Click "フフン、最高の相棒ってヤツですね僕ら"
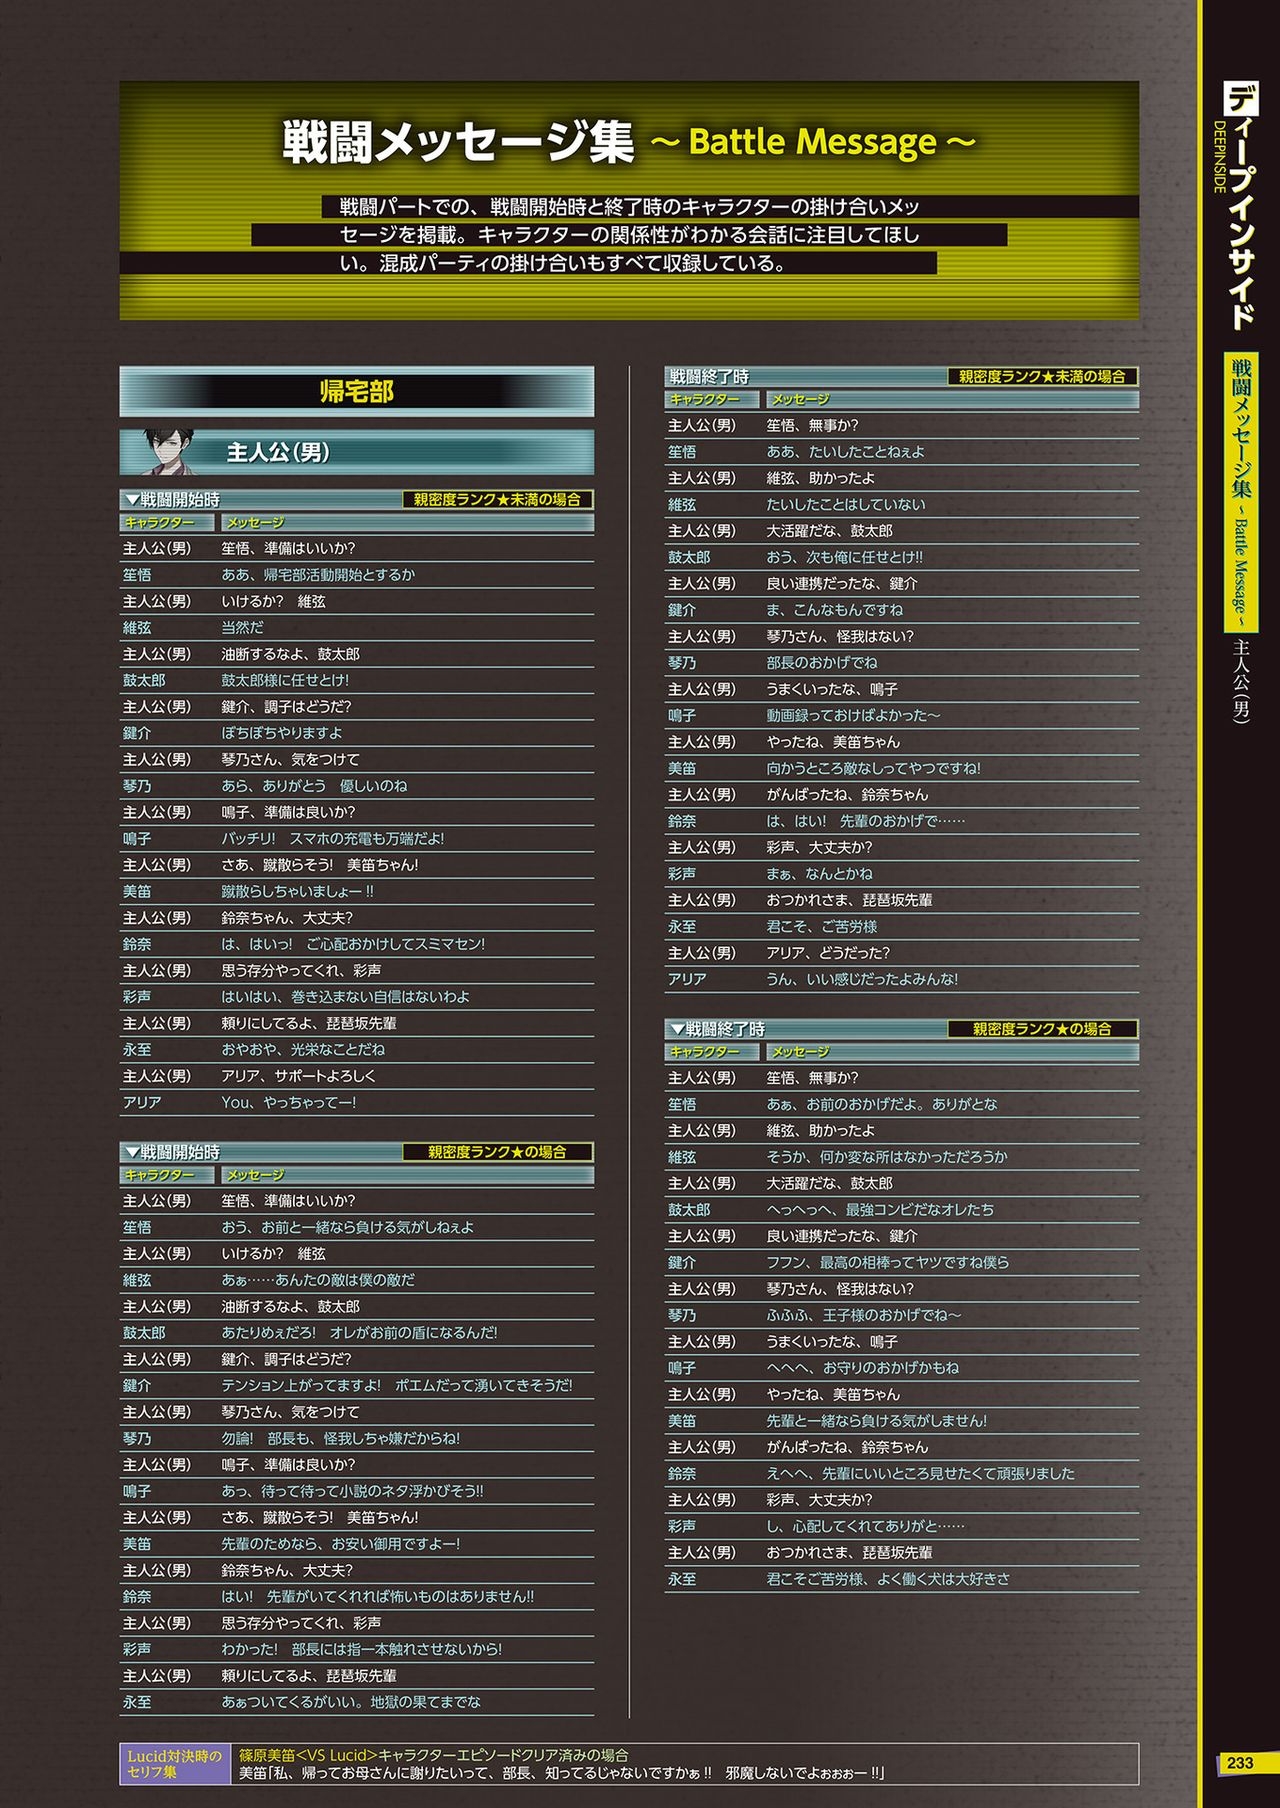 click(x=888, y=1263)
